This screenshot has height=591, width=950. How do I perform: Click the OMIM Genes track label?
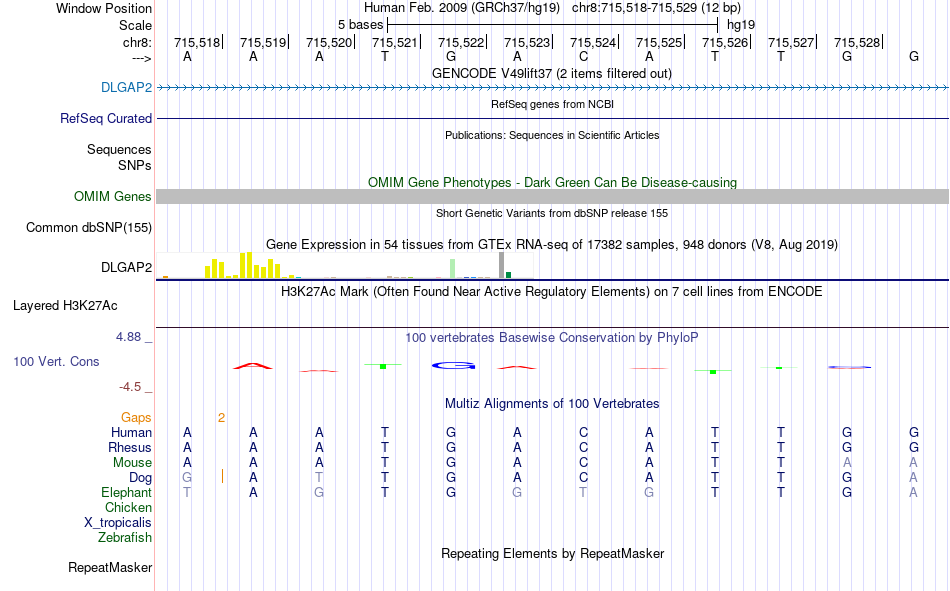point(113,196)
